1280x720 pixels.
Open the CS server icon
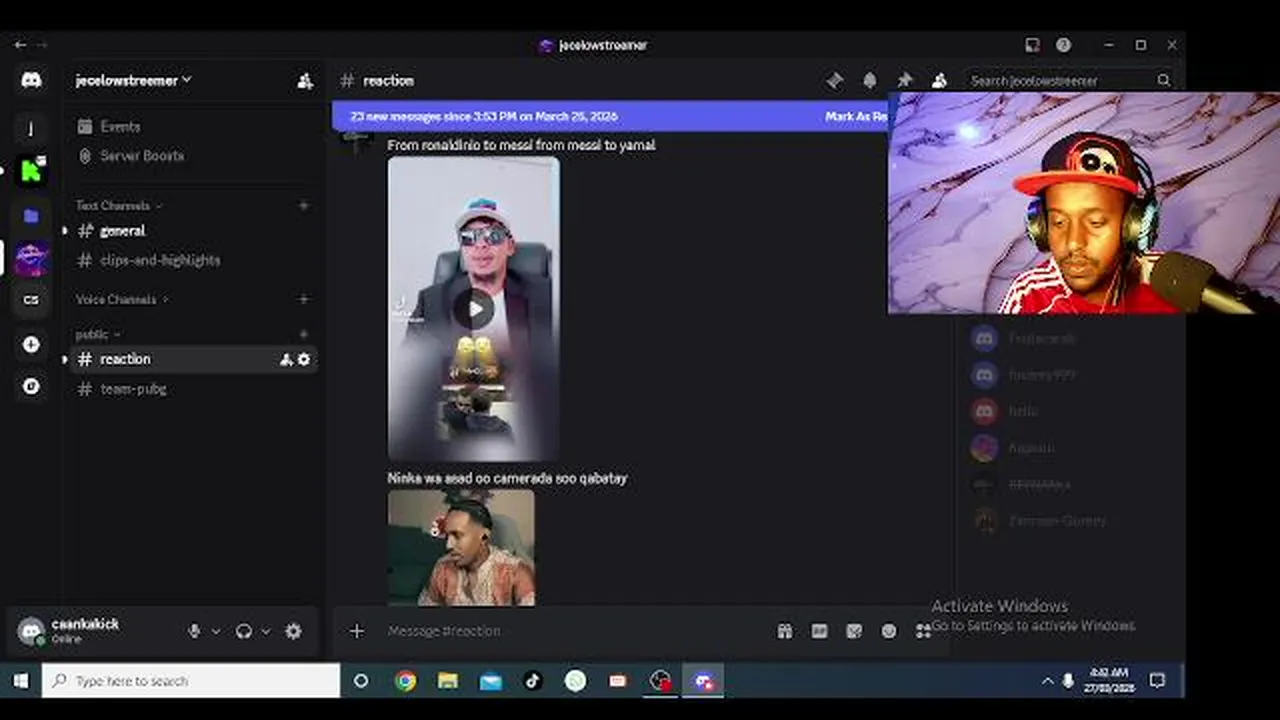pos(31,300)
